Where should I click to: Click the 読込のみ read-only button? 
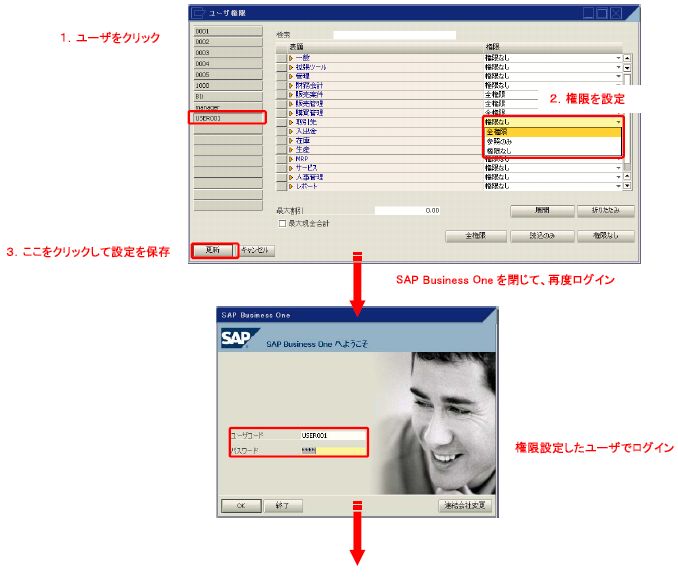542,236
